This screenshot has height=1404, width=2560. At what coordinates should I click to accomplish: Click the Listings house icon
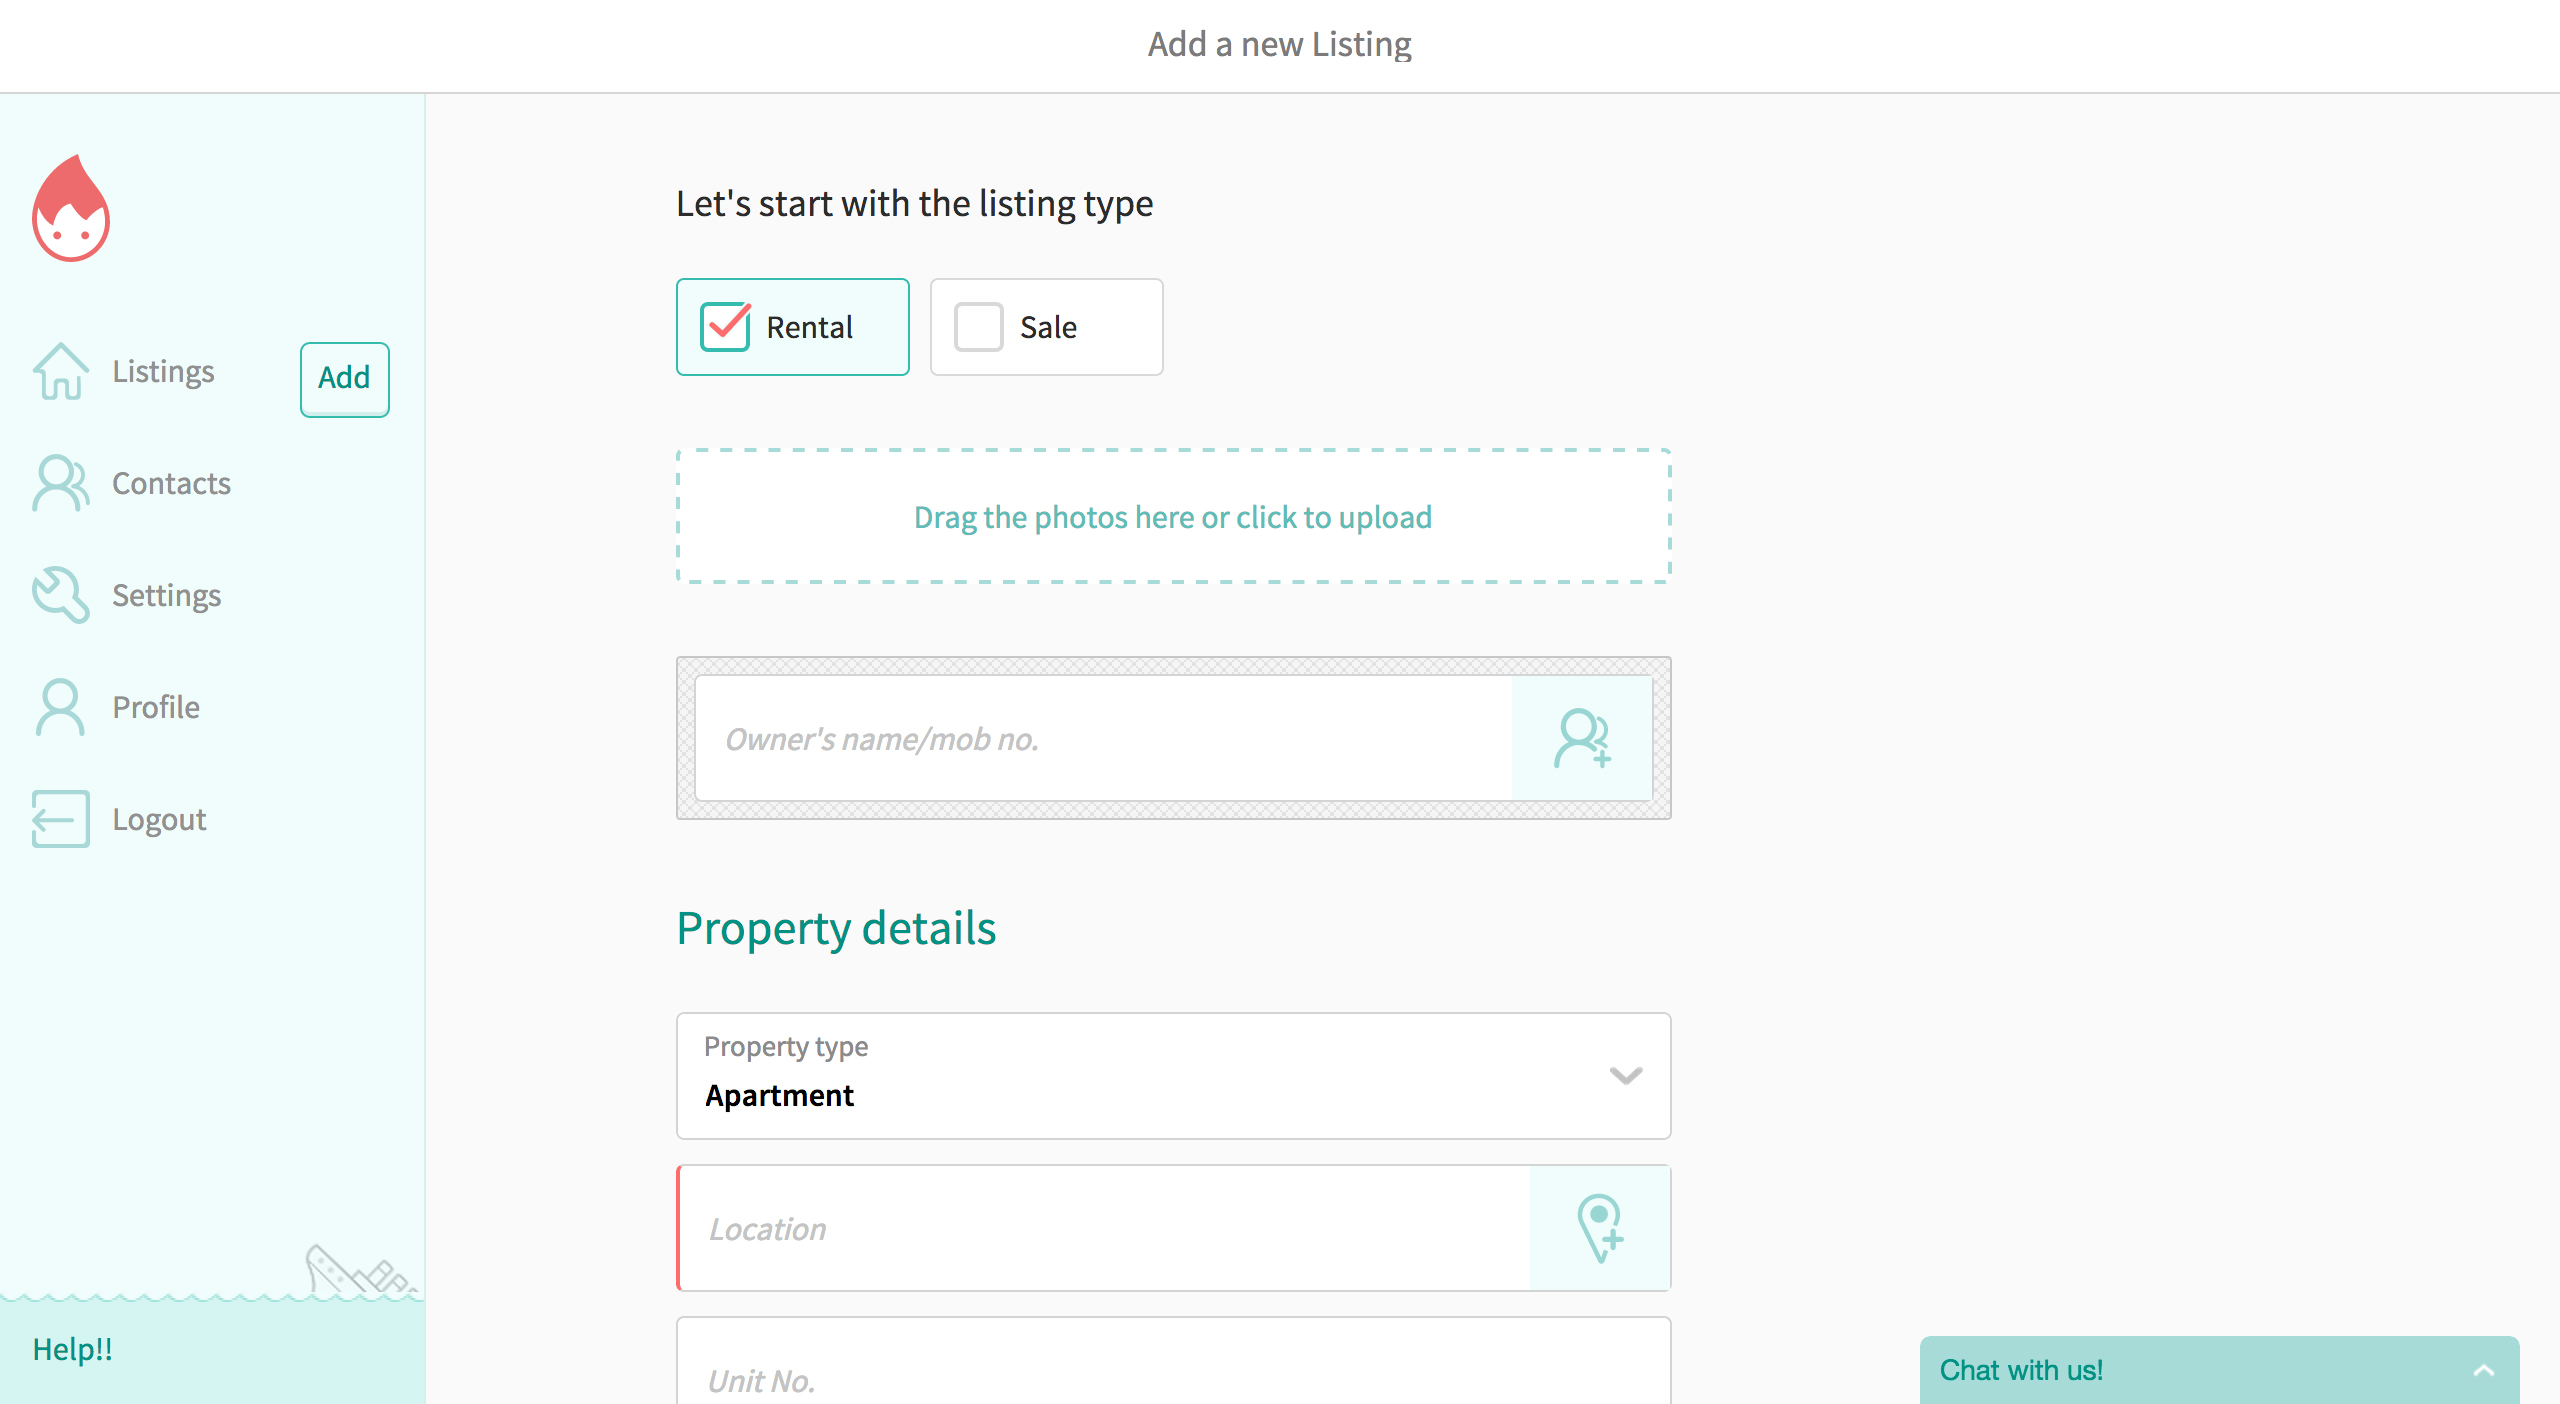point(61,371)
